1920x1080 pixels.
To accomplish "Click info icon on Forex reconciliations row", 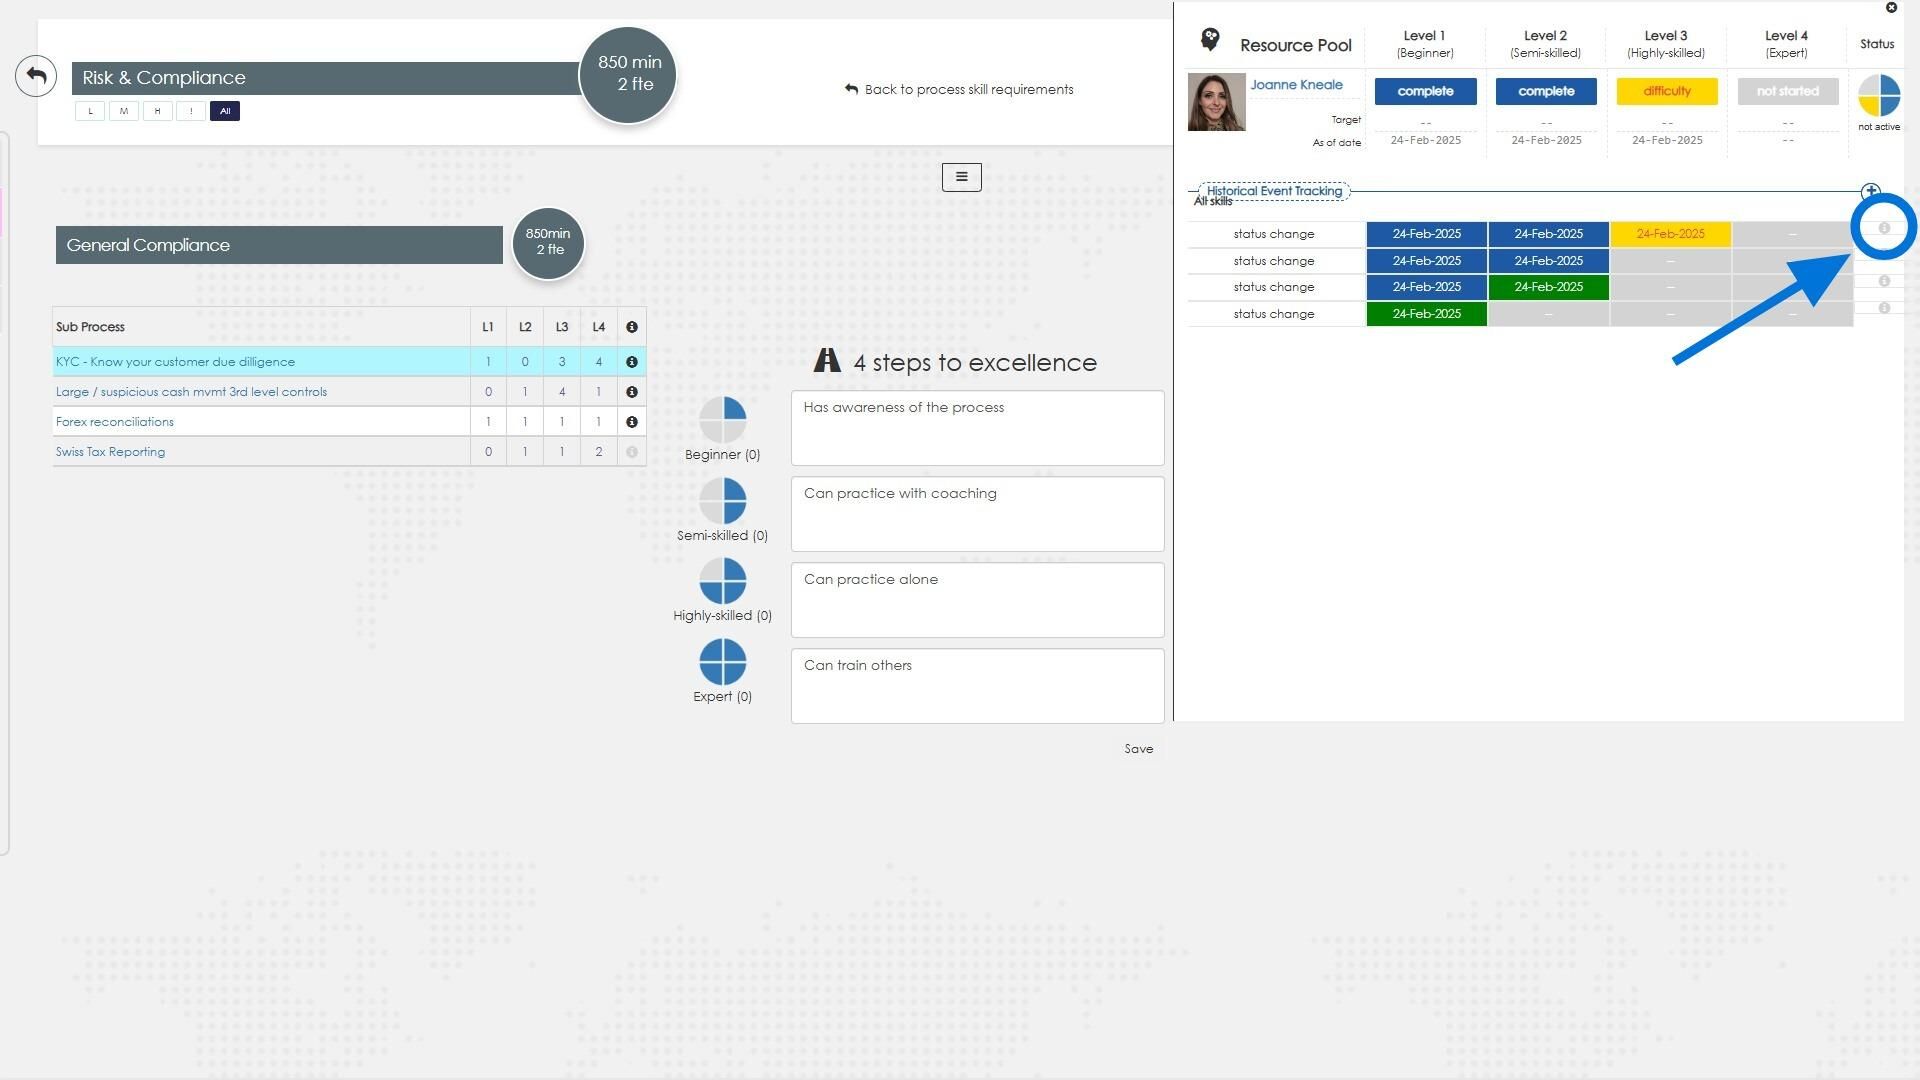I will click(631, 422).
